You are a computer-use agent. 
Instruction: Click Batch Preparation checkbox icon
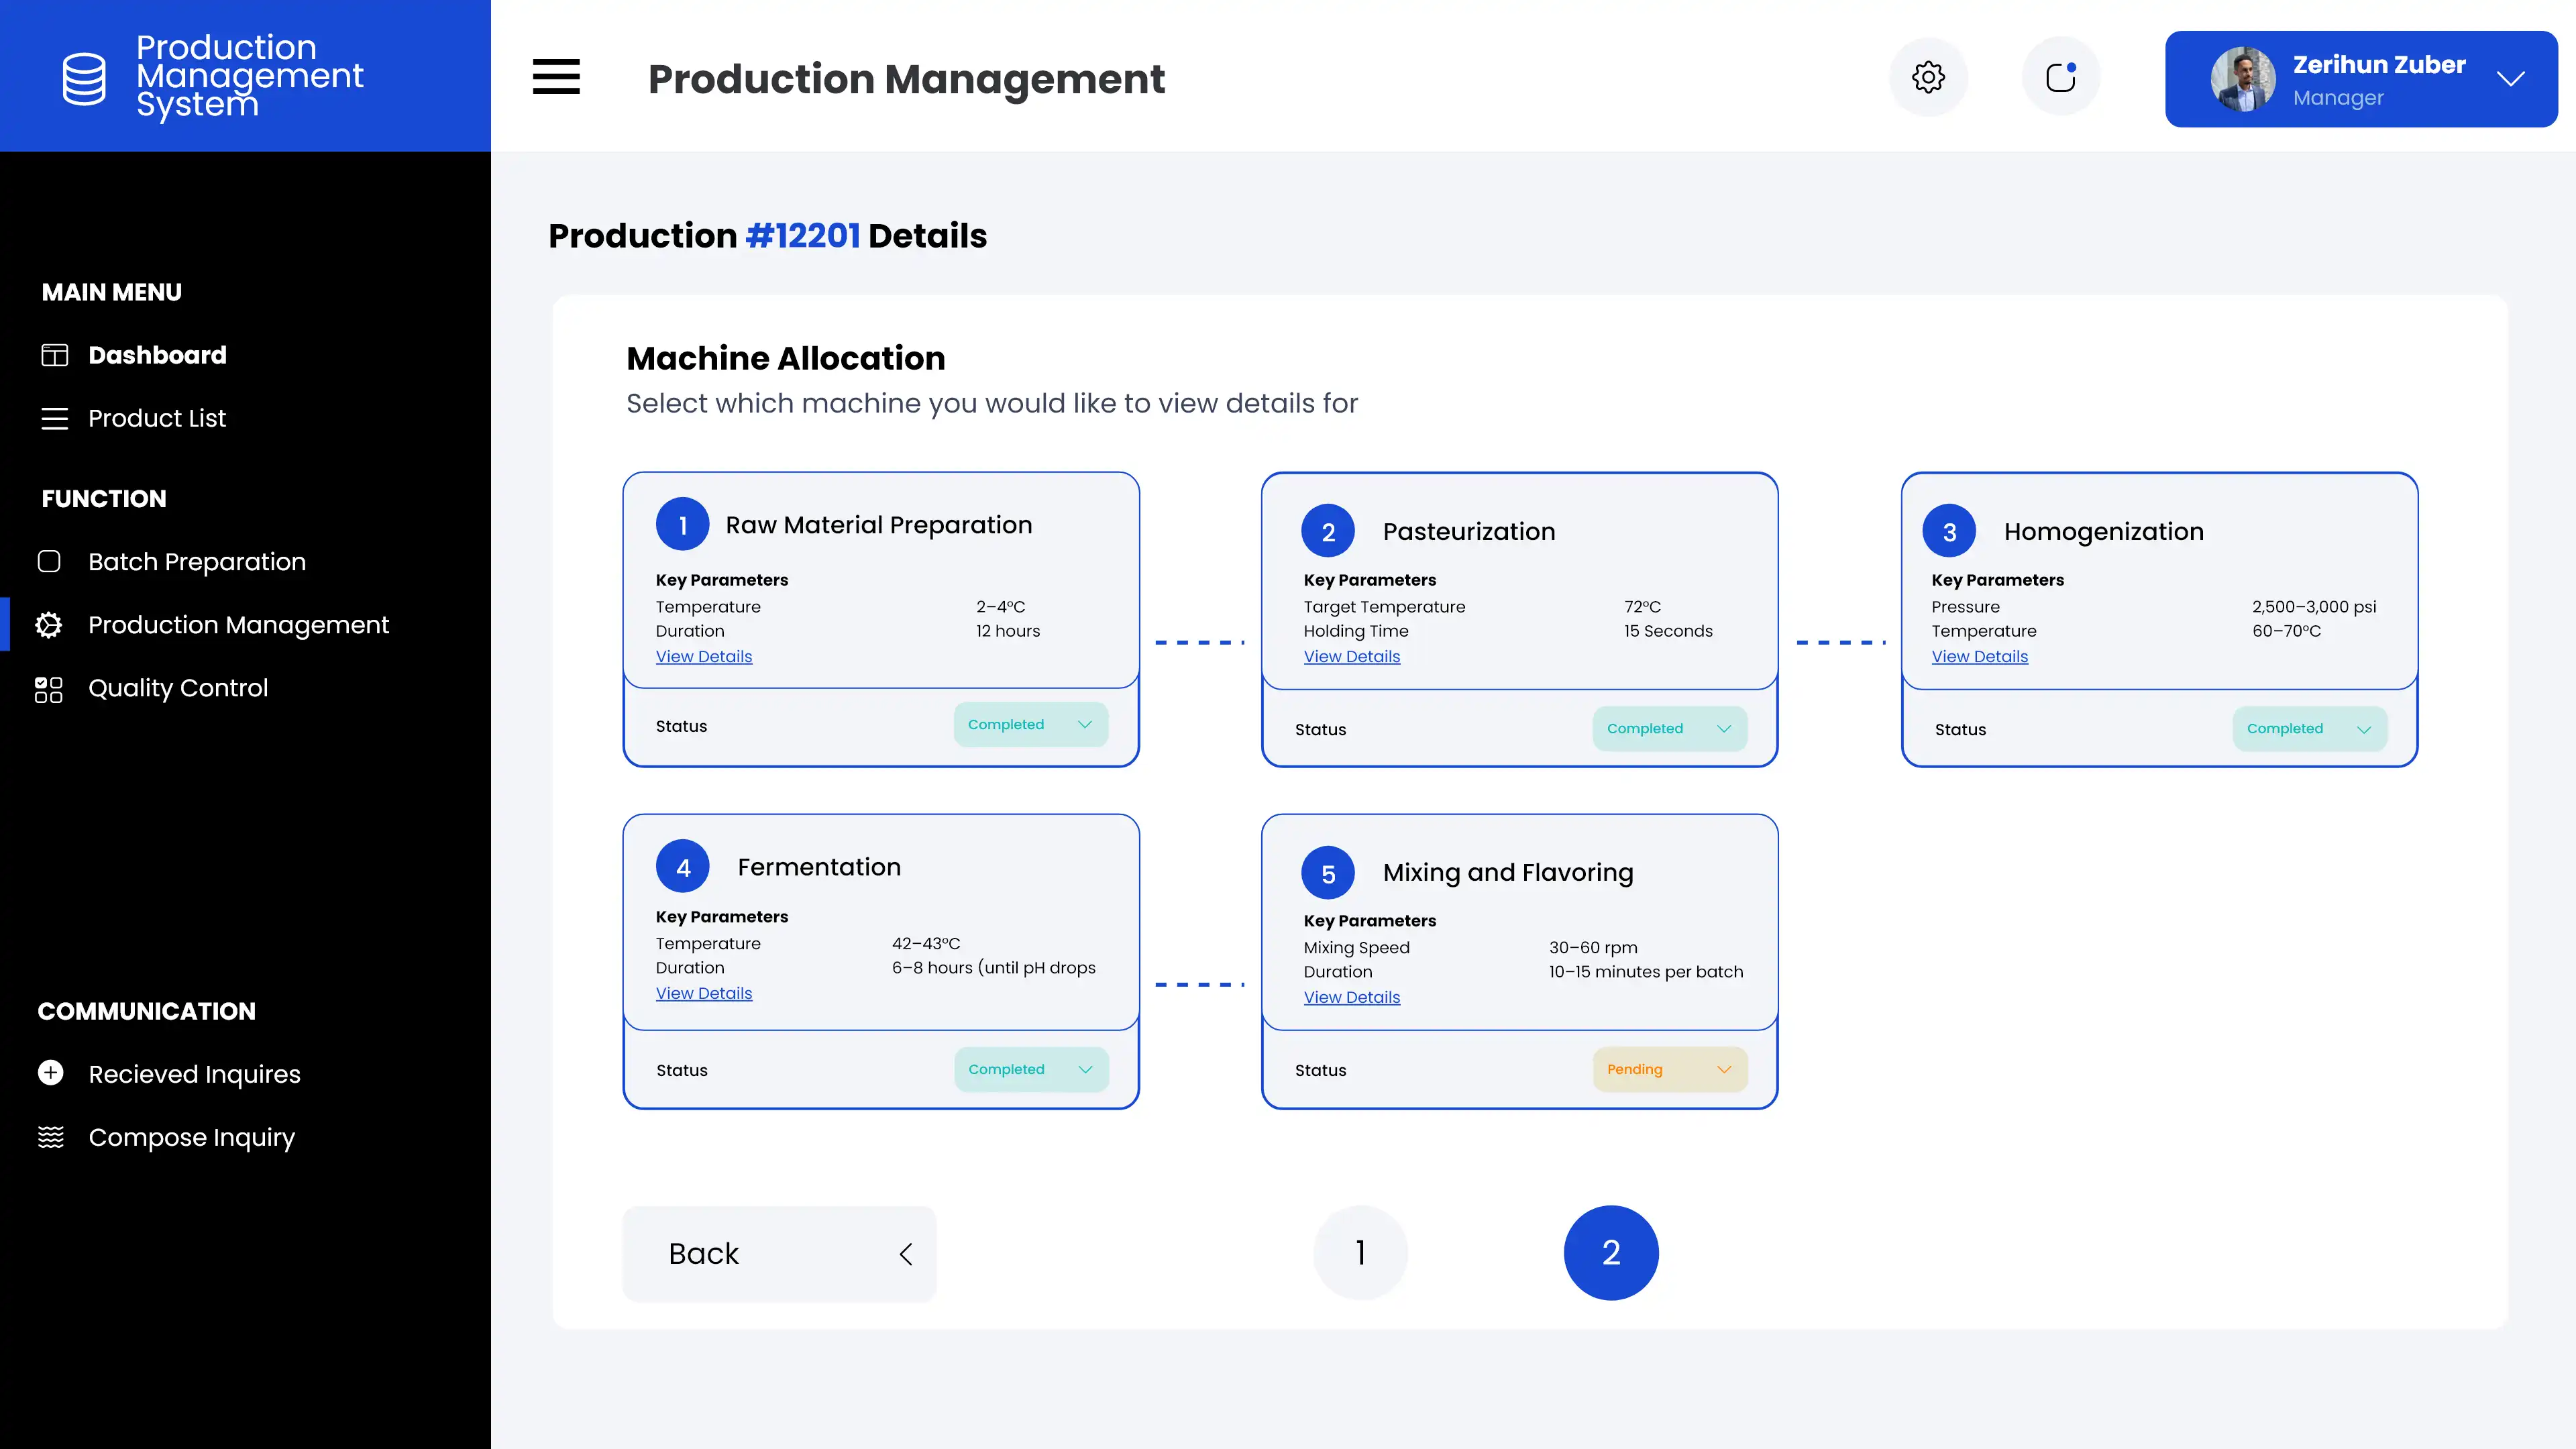click(x=49, y=562)
